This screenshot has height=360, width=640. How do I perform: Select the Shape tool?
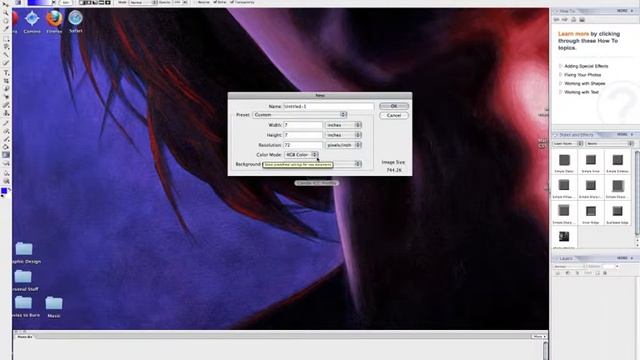pos(6,163)
